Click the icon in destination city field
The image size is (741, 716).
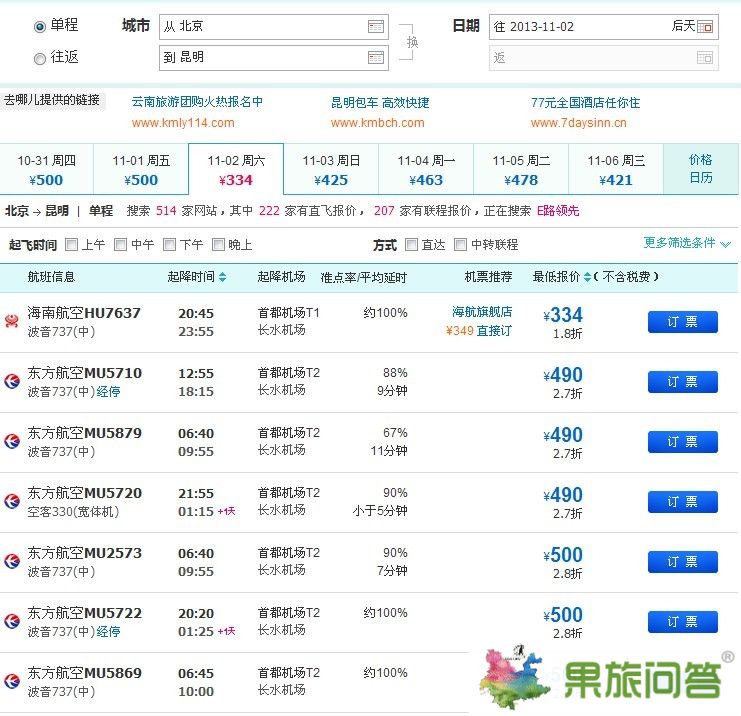(x=376, y=57)
